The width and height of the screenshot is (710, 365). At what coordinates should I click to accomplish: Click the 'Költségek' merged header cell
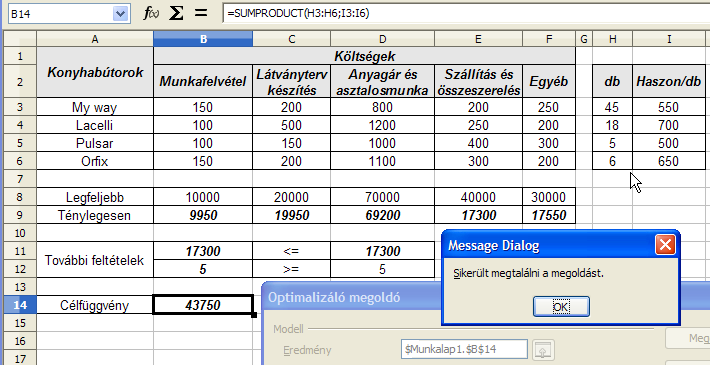pyautogui.click(x=365, y=56)
